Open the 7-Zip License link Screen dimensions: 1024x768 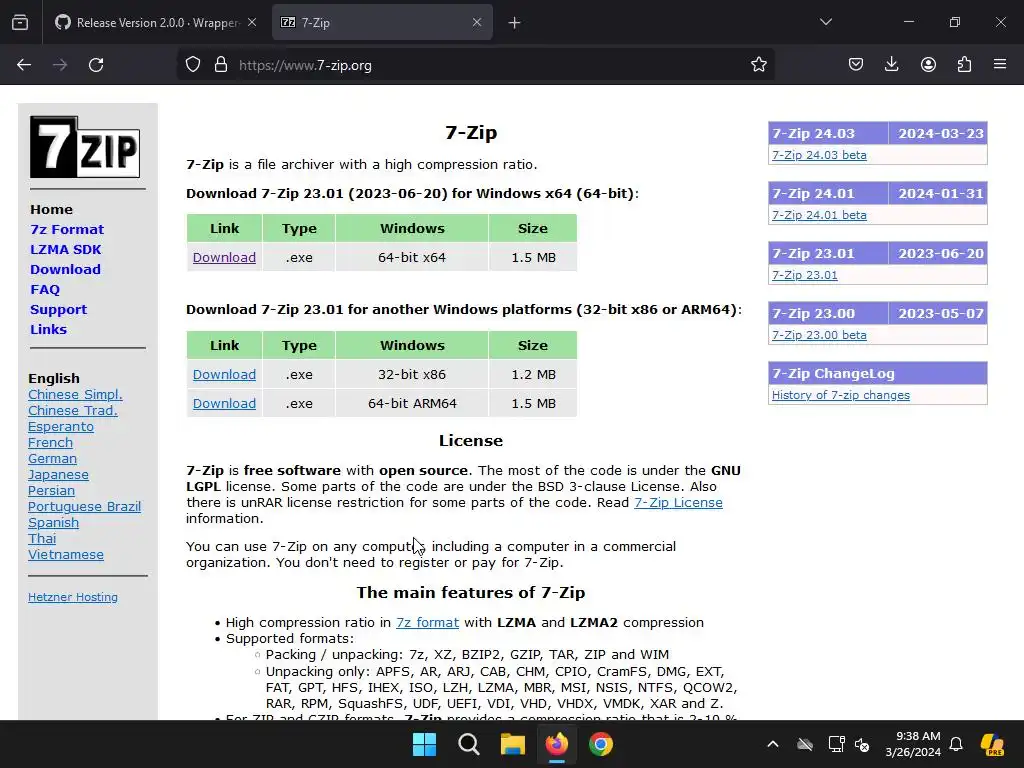pos(678,502)
